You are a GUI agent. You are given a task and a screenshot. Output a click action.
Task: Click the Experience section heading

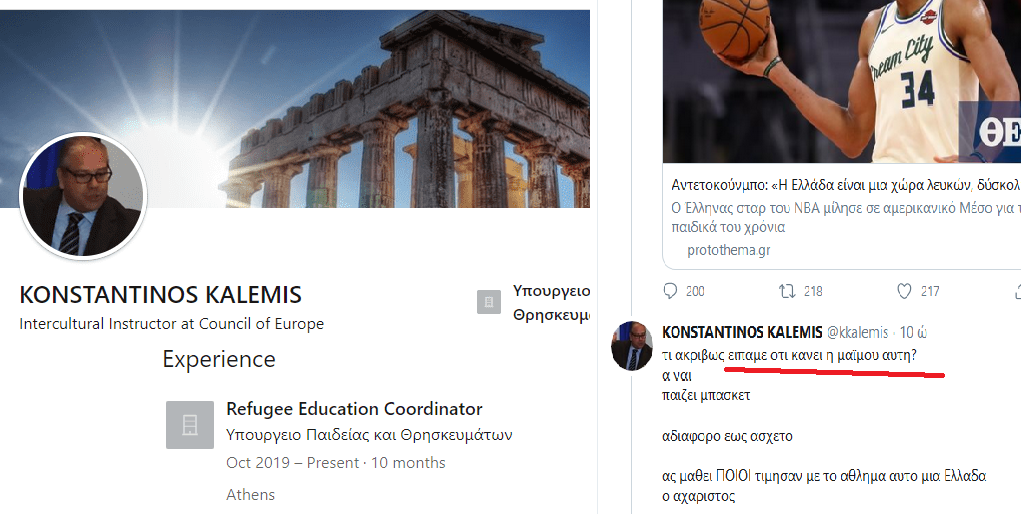(x=219, y=359)
